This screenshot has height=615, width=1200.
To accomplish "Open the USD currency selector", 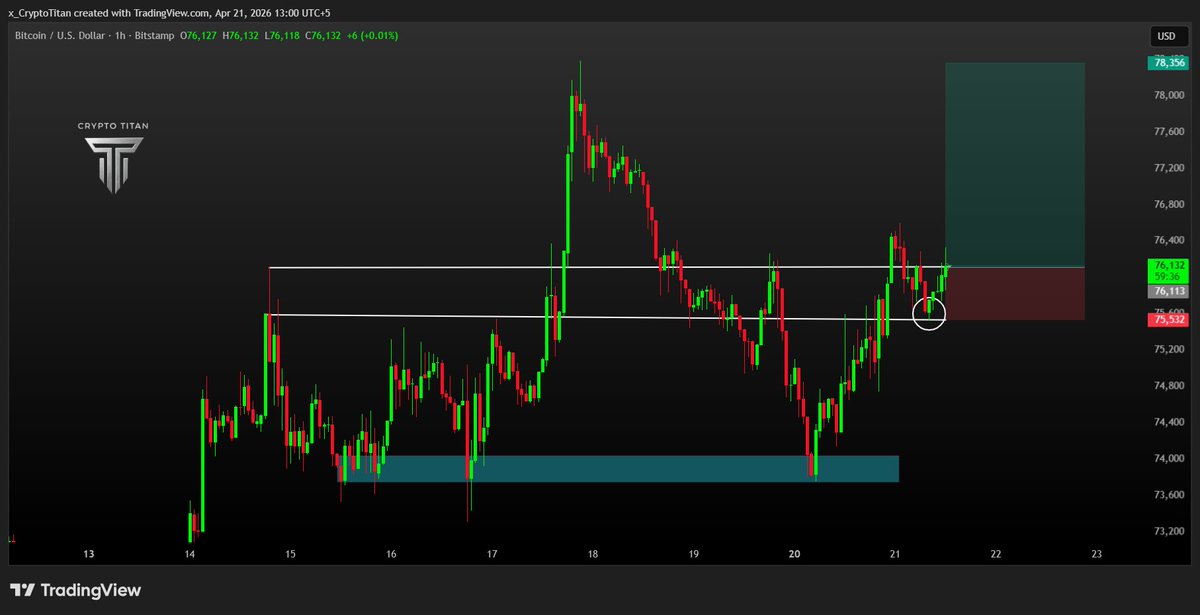I will point(1166,36).
